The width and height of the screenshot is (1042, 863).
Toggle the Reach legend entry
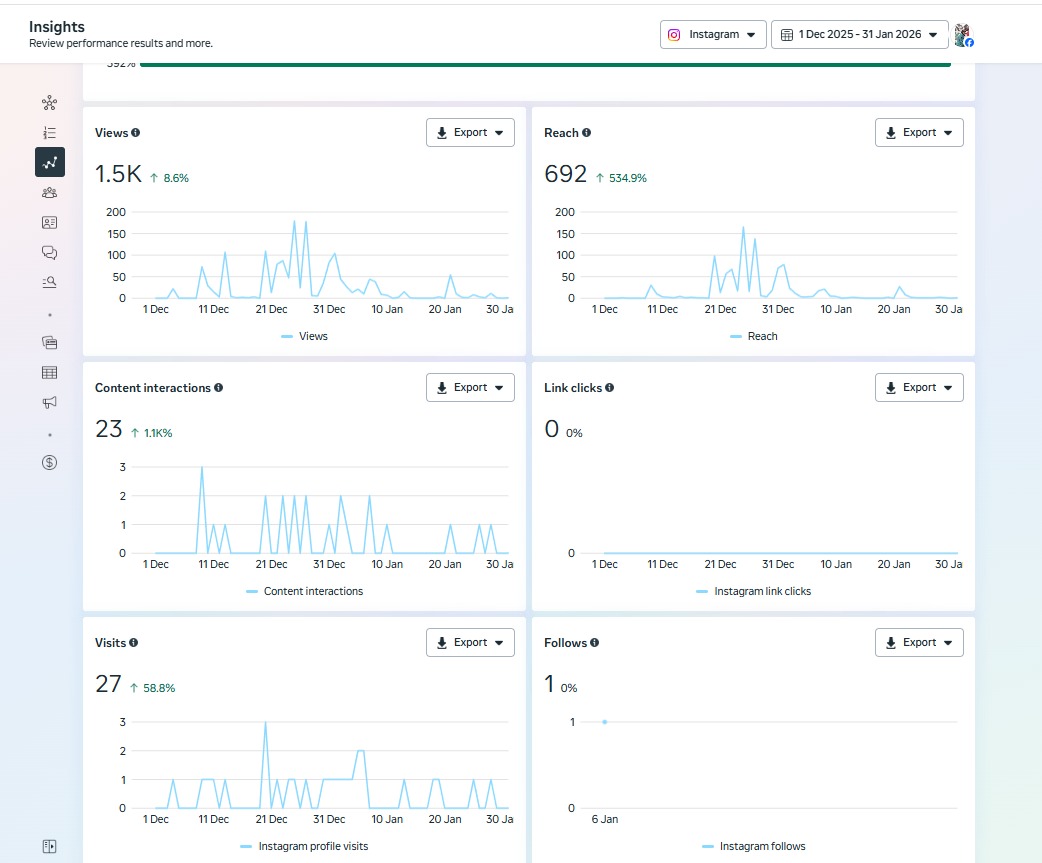(754, 337)
